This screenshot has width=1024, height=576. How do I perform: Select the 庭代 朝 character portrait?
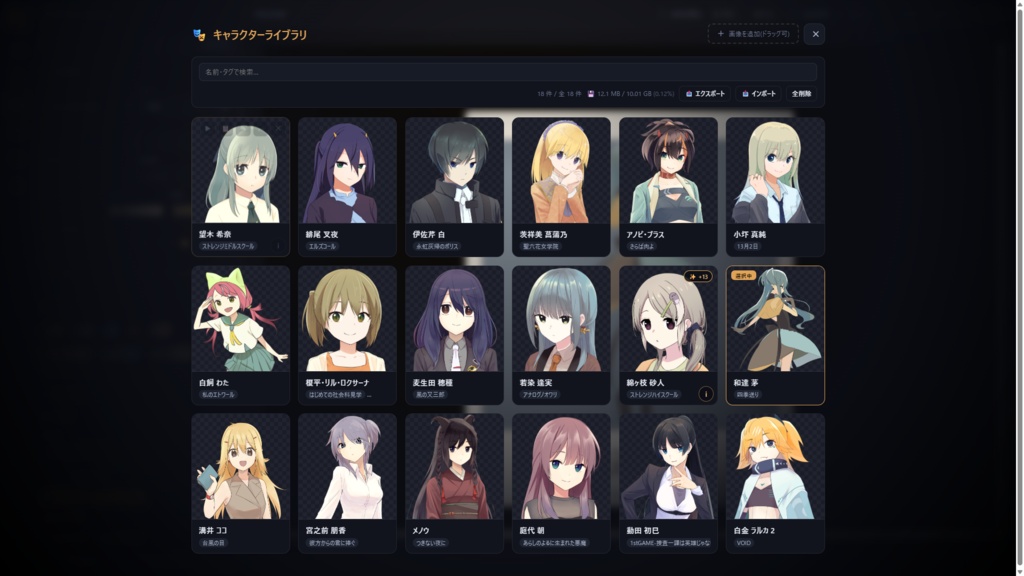click(561, 467)
